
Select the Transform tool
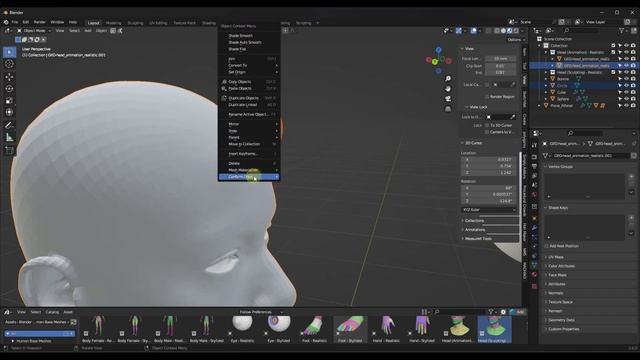[x=9, y=112]
